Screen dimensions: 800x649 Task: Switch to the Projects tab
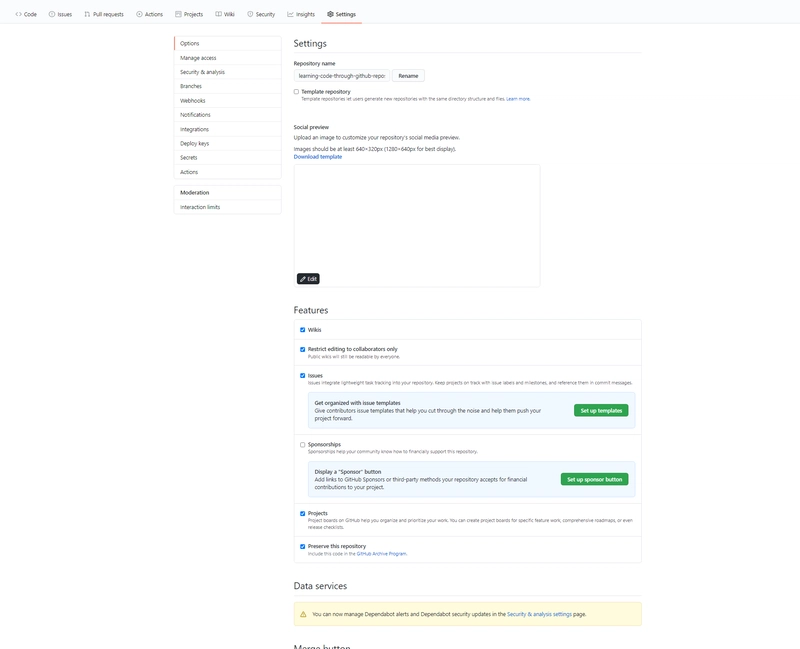(x=189, y=14)
